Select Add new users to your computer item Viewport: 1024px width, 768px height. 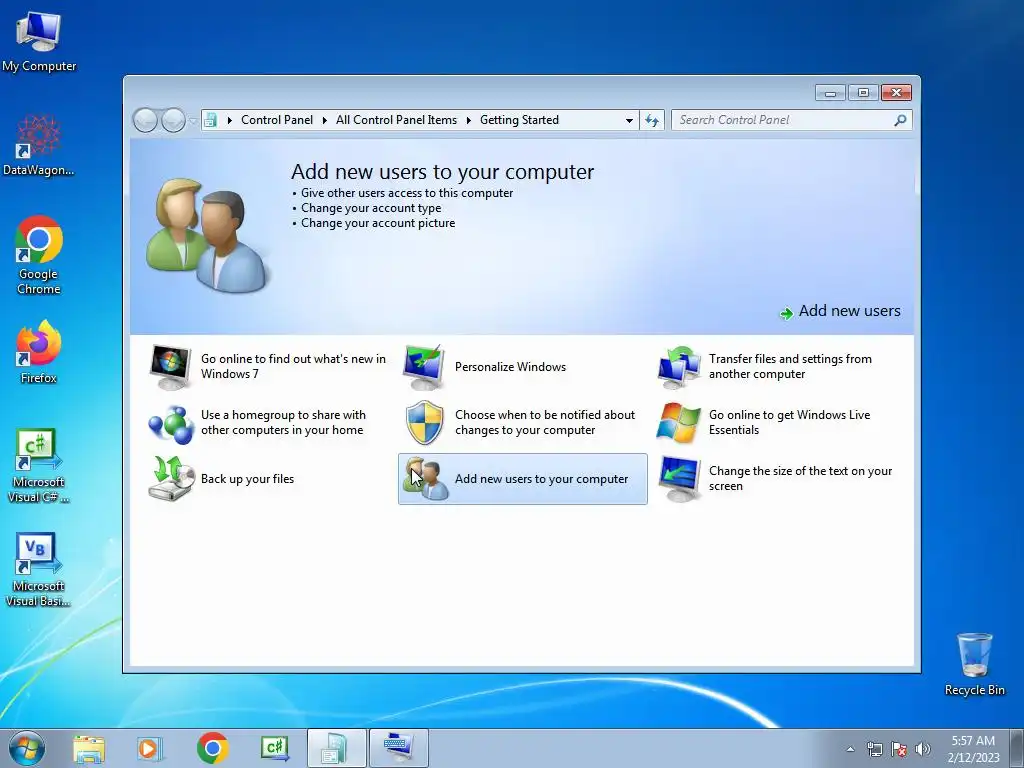point(522,479)
